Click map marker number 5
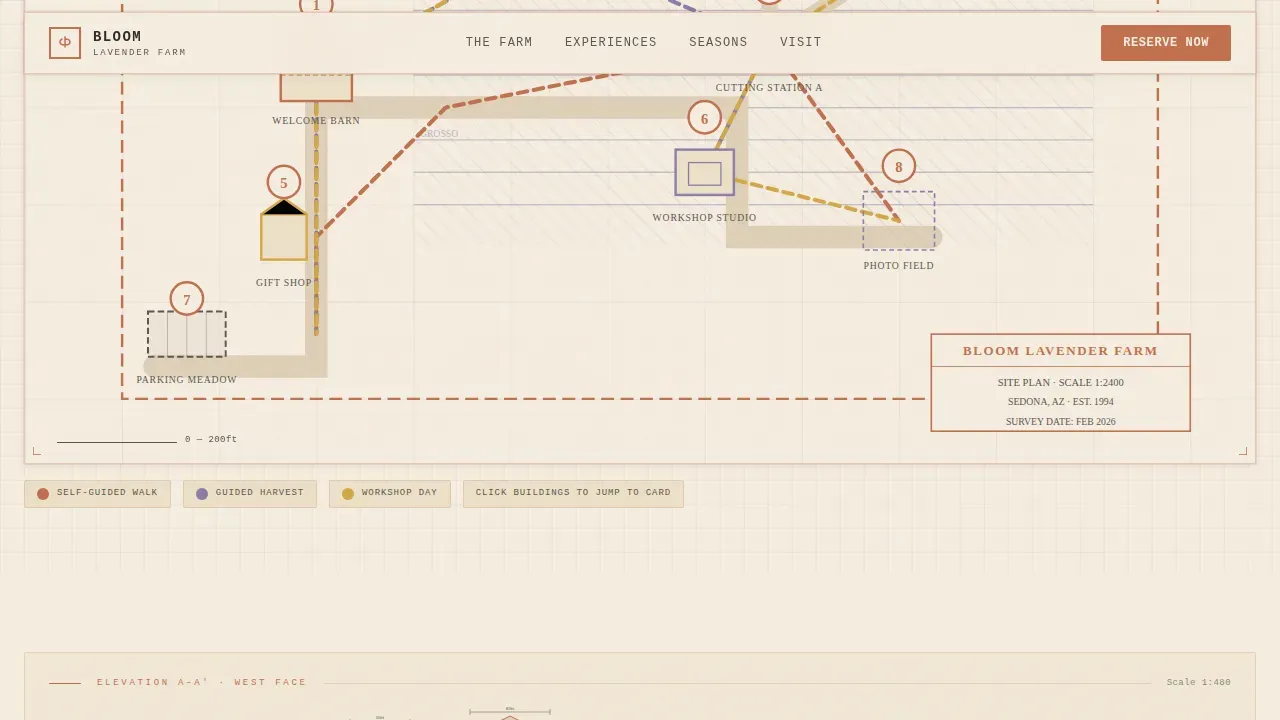 pos(284,182)
